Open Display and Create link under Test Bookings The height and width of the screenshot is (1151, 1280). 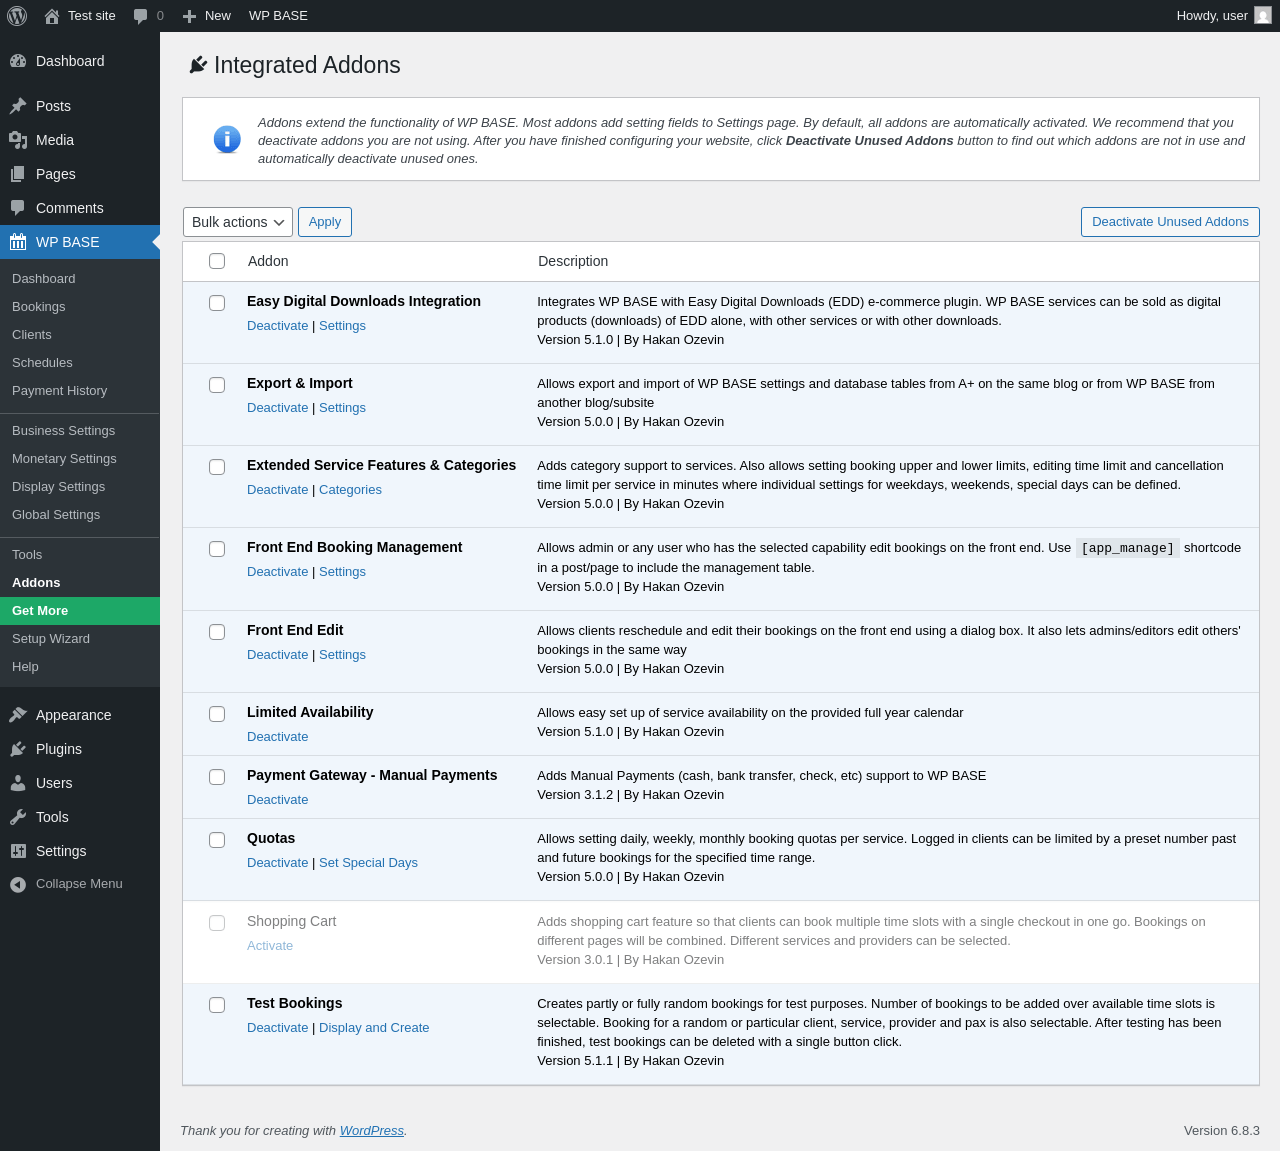tap(374, 1028)
